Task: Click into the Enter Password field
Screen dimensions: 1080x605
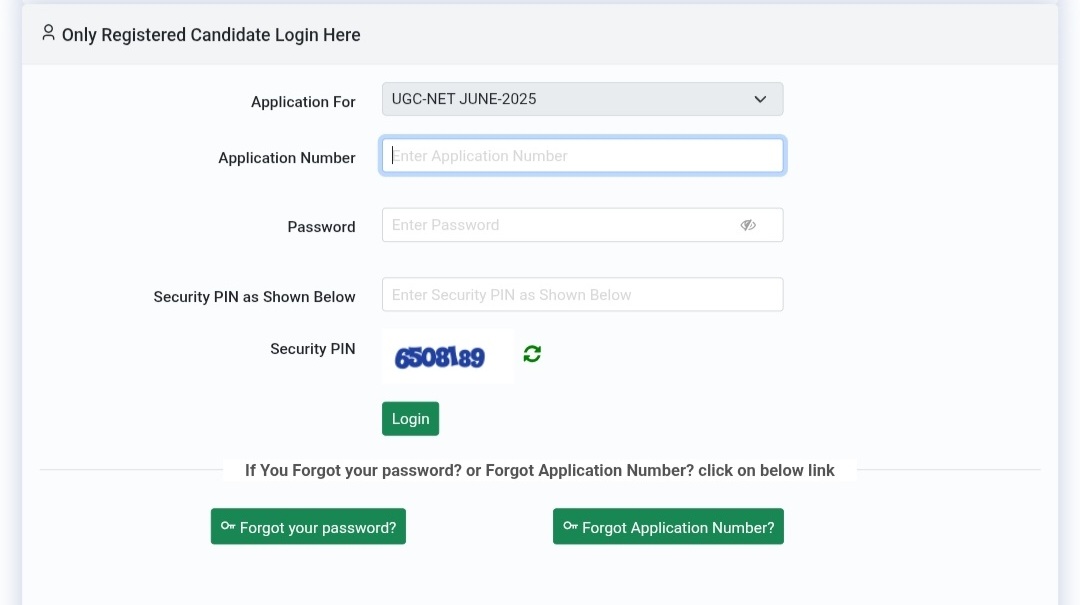Action: click(x=560, y=225)
